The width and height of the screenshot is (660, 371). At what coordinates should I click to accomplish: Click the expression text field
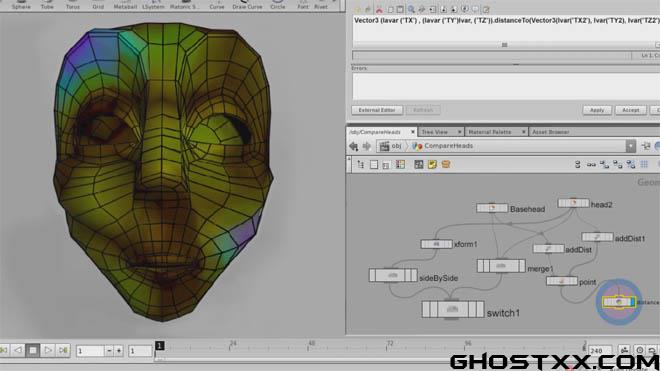click(506, 29)
